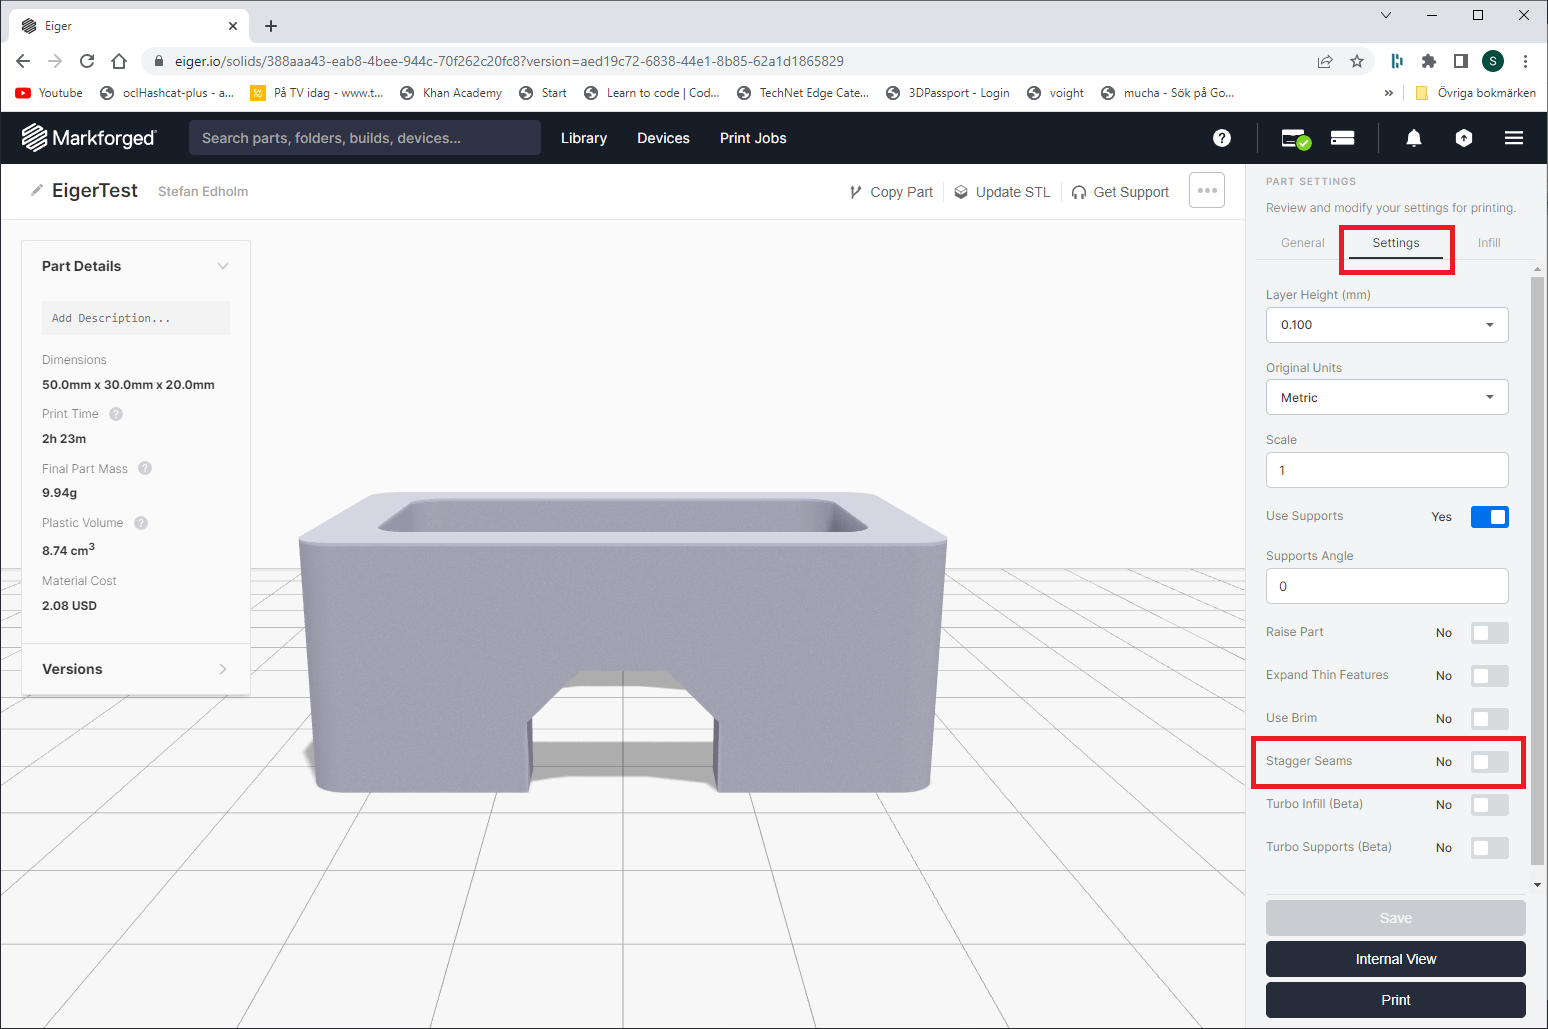Open the Layer Height dropdown
1548x1029 pixels.
pos(1386,325)
